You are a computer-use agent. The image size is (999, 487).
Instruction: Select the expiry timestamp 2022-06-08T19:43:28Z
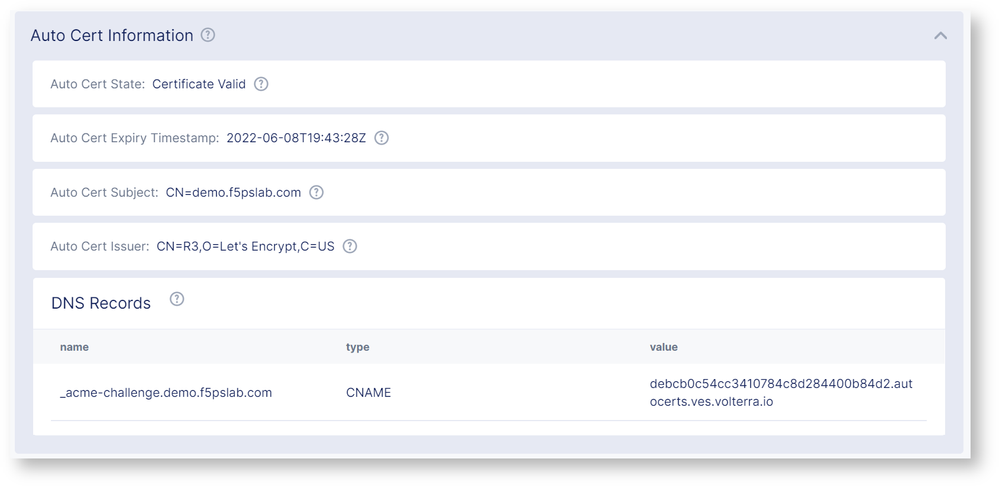(296, 138)
